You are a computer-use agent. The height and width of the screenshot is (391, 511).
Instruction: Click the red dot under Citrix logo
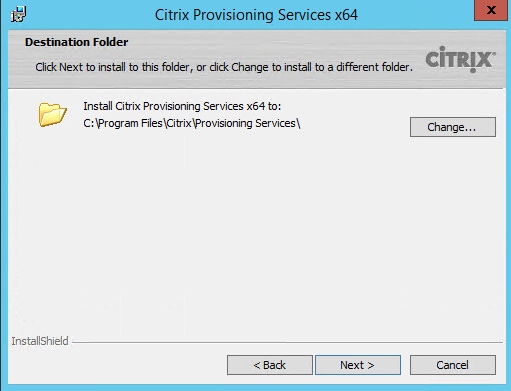point(473,70)
